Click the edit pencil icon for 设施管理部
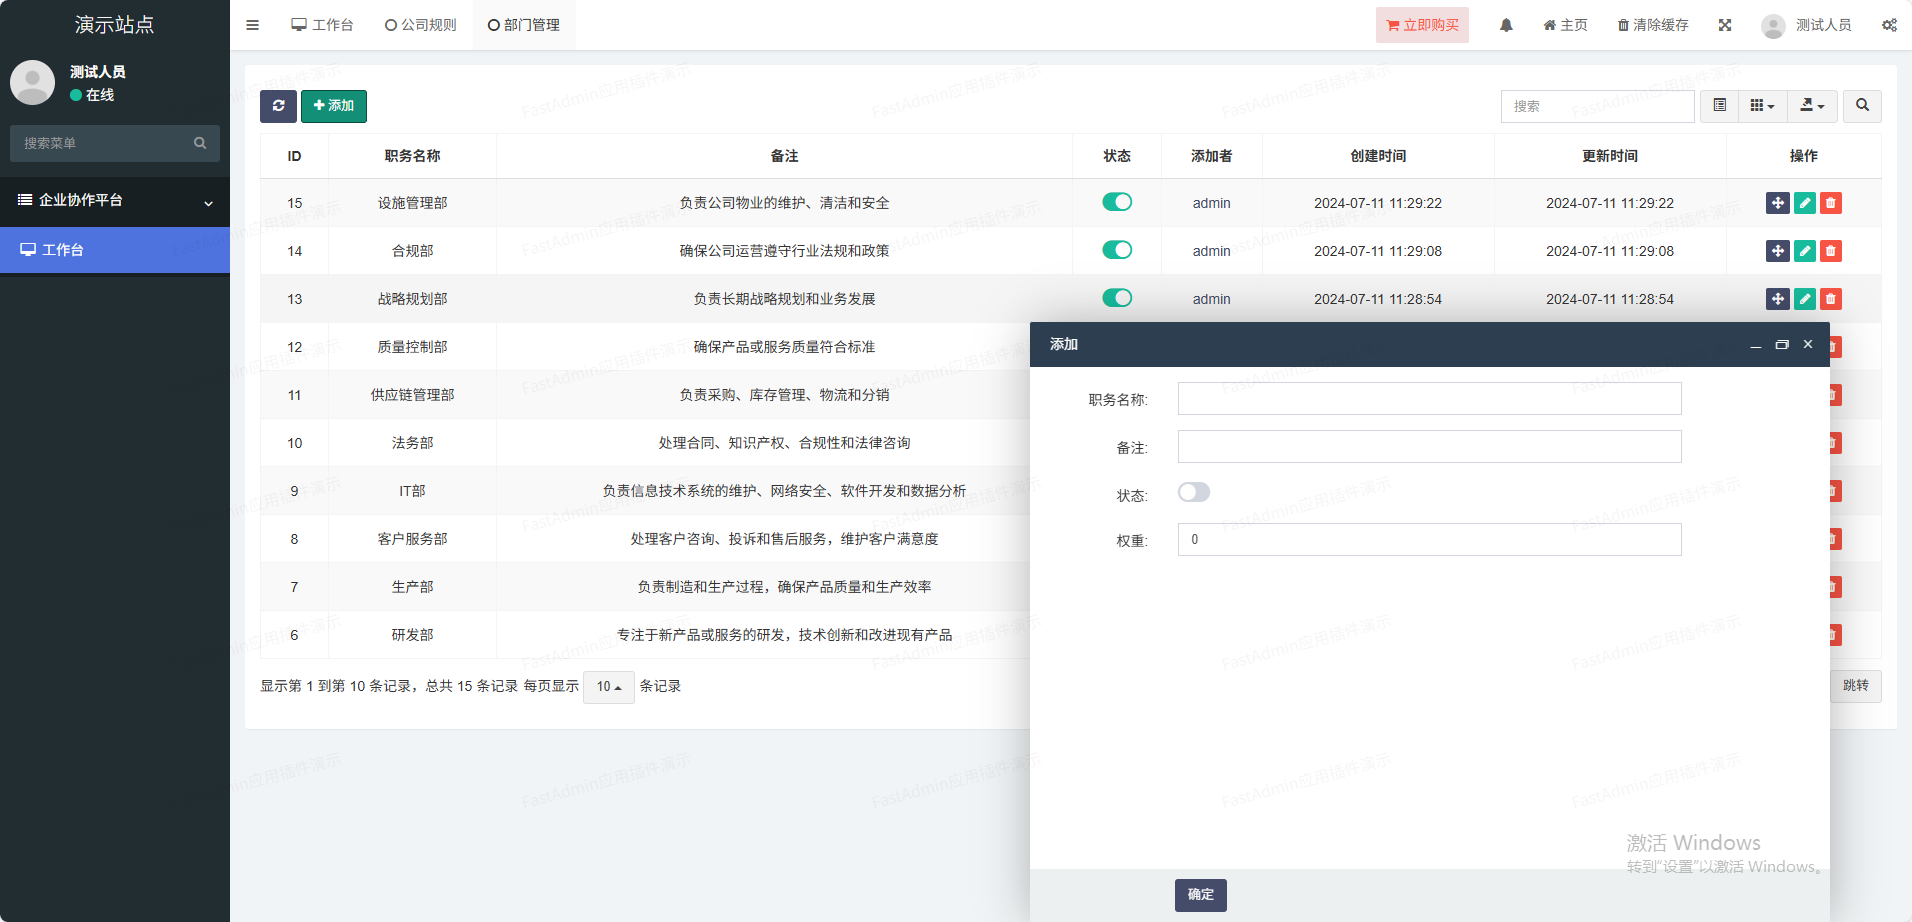The image size is (1912, 922). click(1804, 203)
